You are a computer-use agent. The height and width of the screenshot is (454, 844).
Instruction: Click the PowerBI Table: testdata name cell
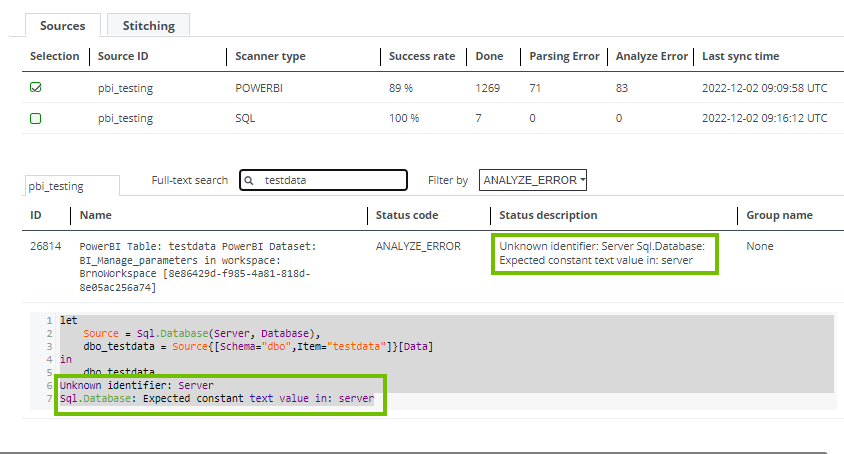198,267
